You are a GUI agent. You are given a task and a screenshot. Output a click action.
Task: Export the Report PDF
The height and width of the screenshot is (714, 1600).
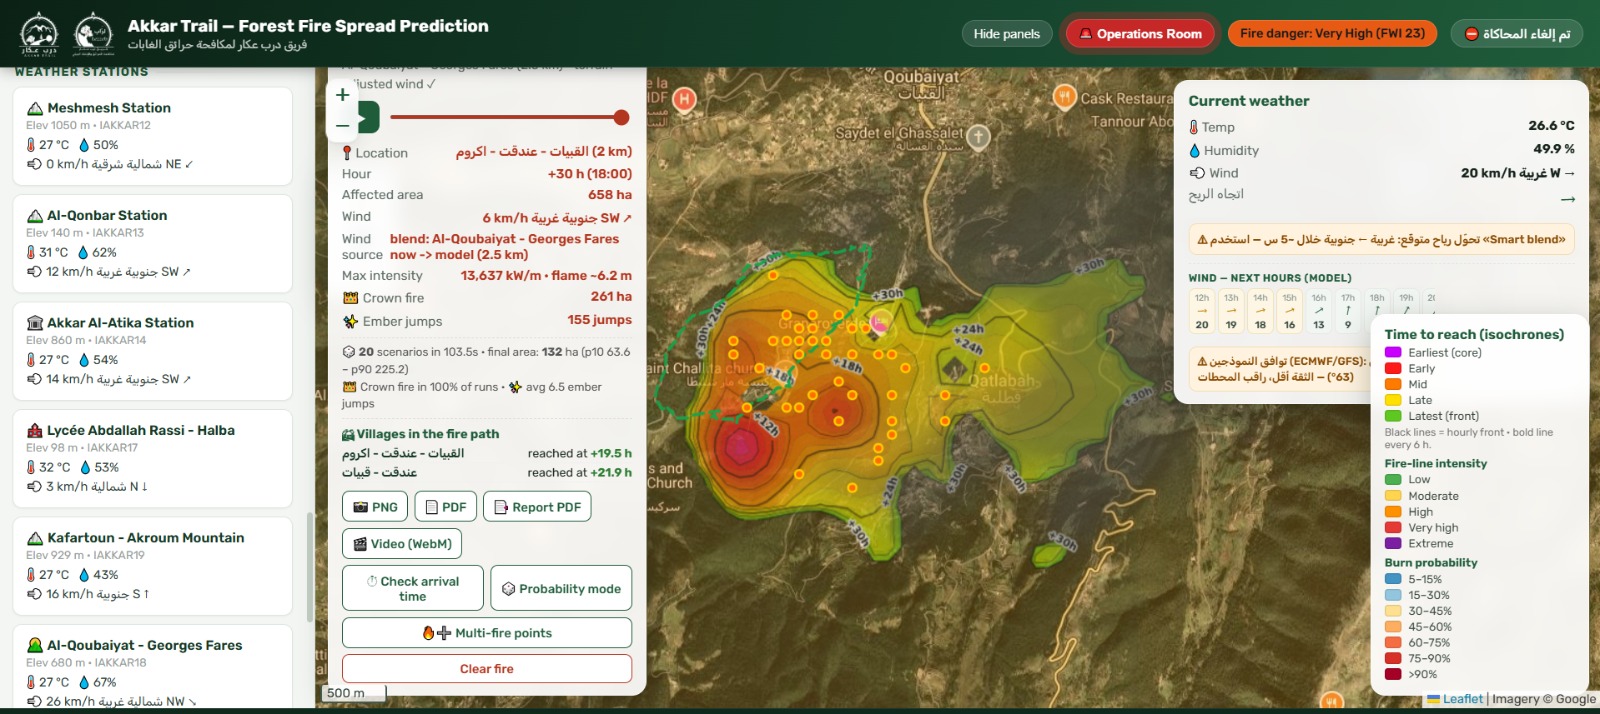[x=537, y=507]
